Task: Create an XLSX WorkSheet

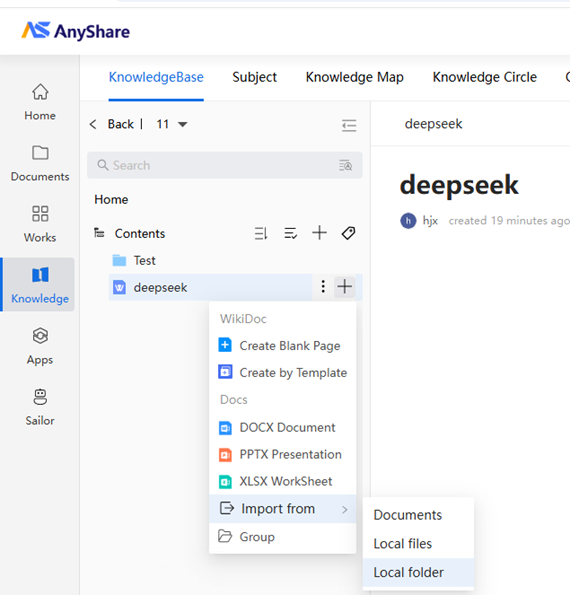Action: pyautogui.click(x=282, y=482)
